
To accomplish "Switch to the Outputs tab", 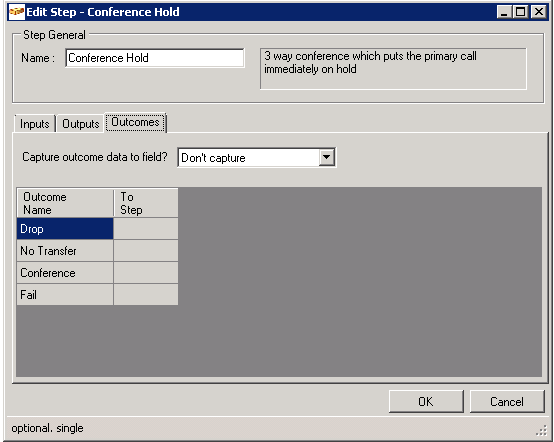I will pos(81,124).
